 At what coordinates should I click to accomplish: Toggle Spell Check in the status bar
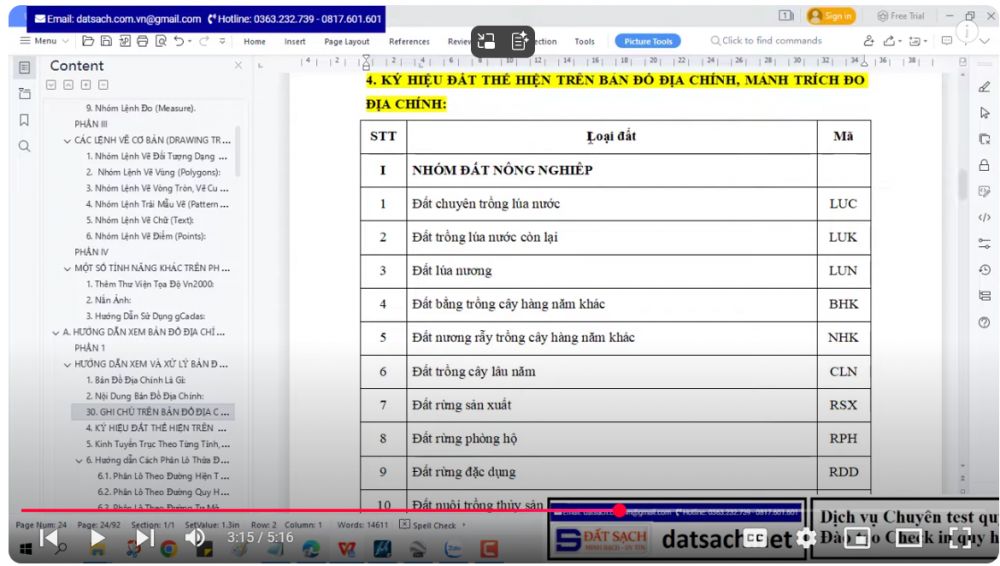click(427, 525)
